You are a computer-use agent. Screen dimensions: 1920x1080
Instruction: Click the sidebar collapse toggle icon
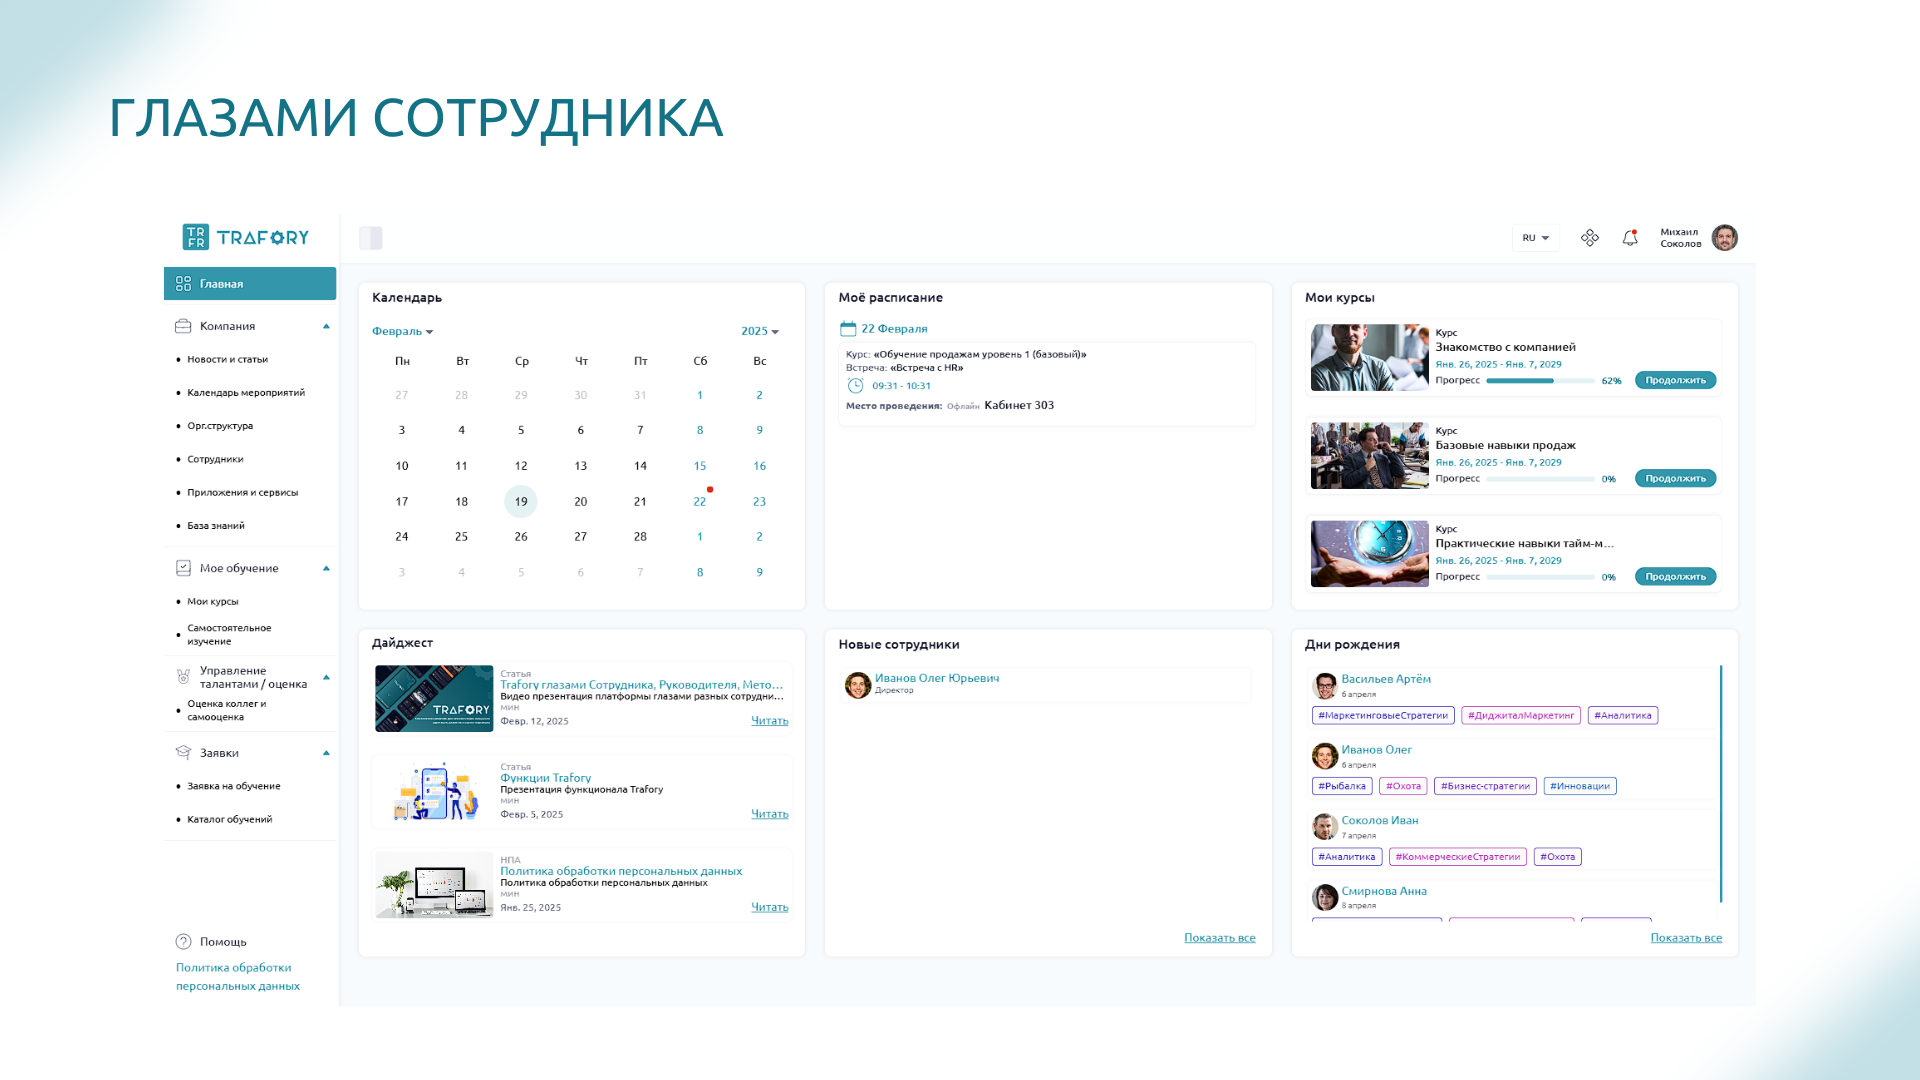click(371, 238)
